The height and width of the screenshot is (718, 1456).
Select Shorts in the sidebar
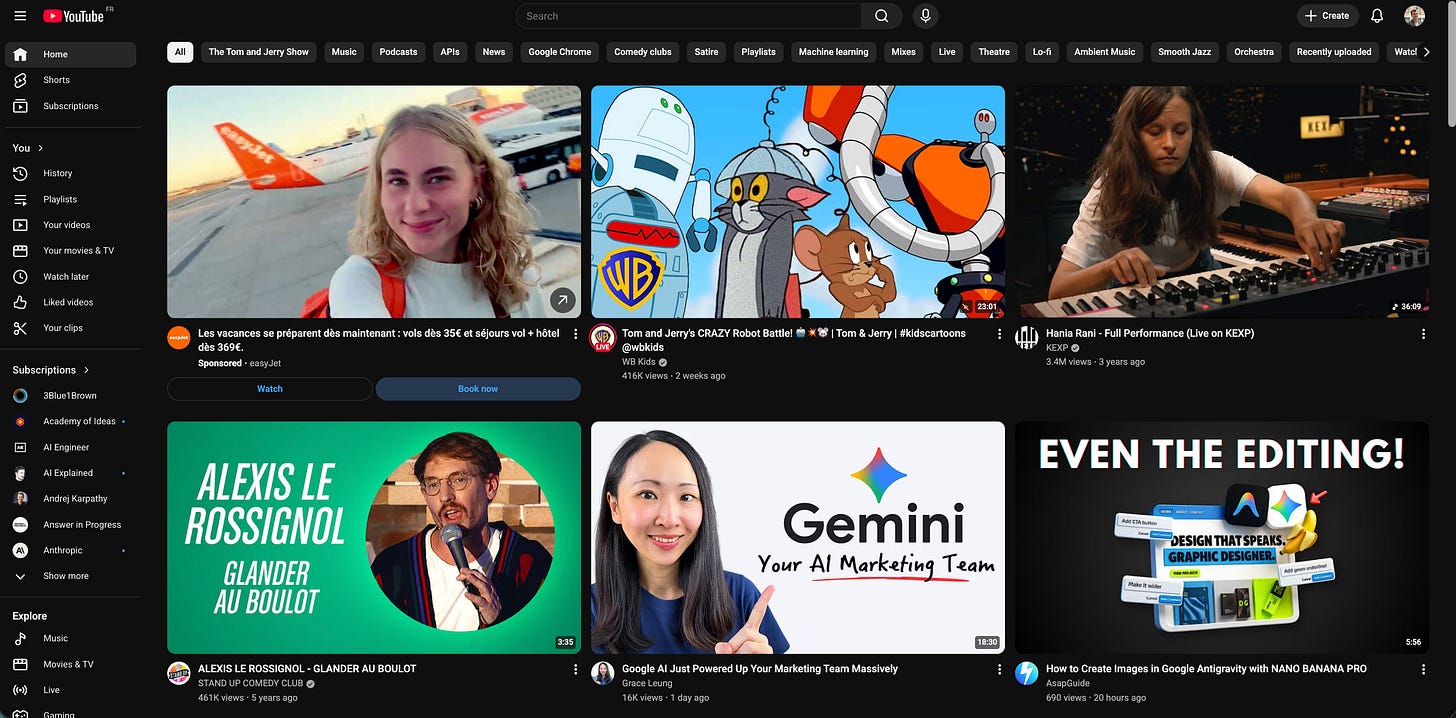click(x=55, y=79)
